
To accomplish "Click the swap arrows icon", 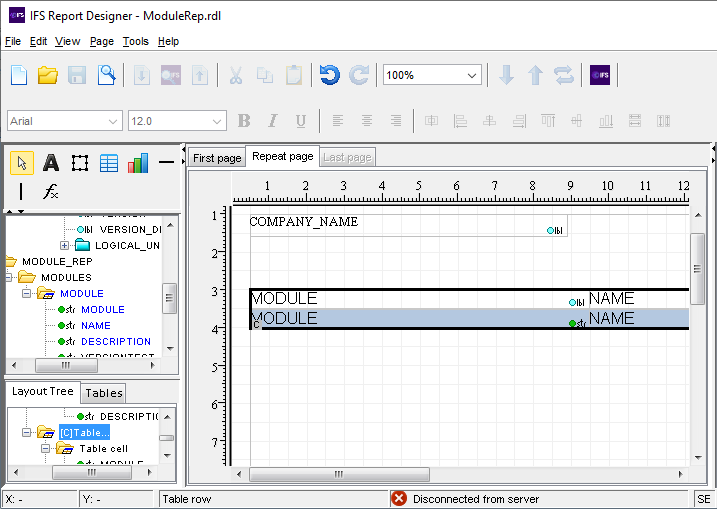I will coord(564,75).
